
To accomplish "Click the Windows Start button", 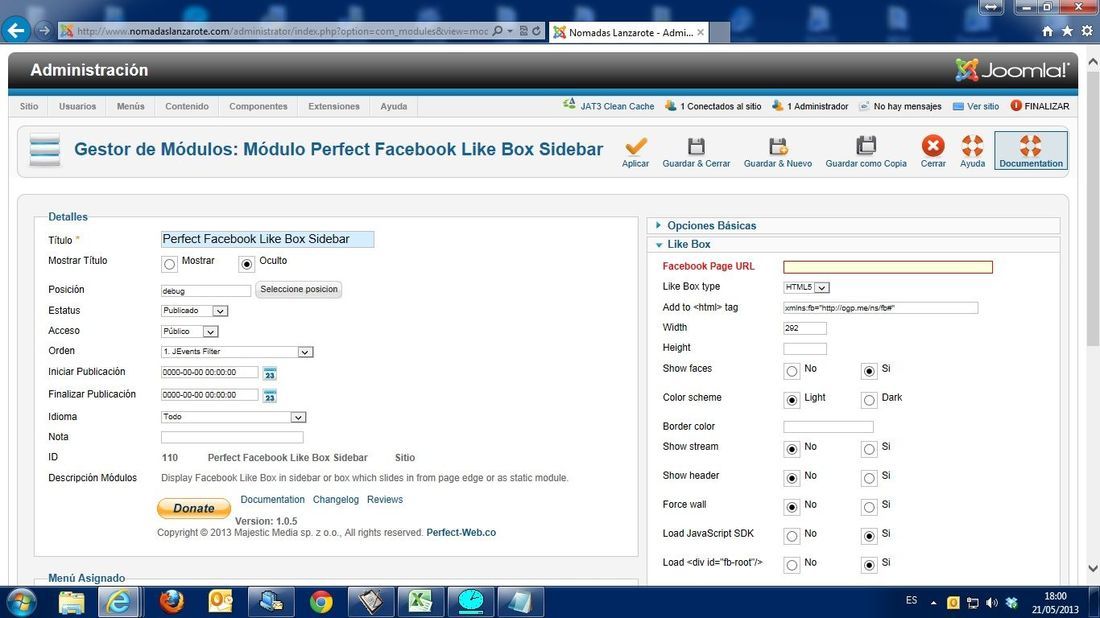I will [21, 602].
